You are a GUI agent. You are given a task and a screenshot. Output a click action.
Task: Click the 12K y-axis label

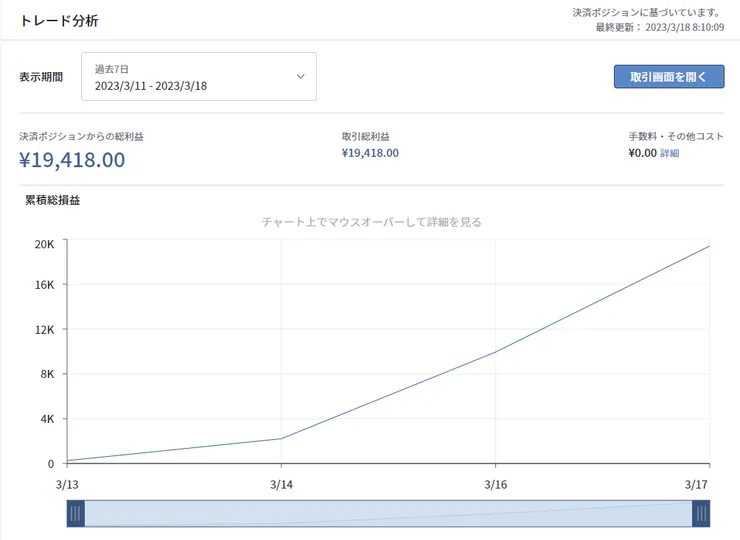[x=44, y=329]
